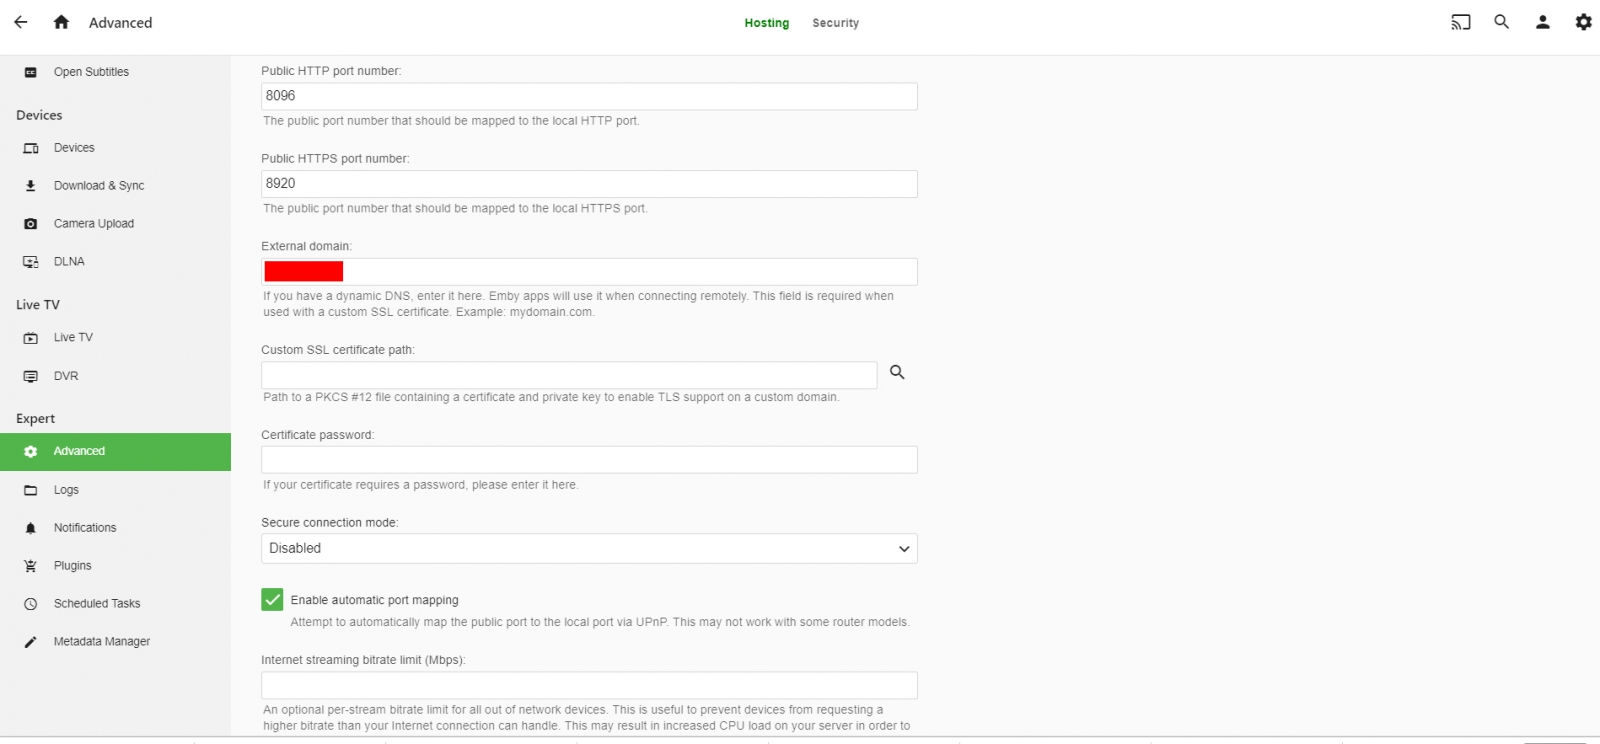Viewport: 1600px width, 744px height.
Task: Click the search icon in the header
Action: [1501, 22]
